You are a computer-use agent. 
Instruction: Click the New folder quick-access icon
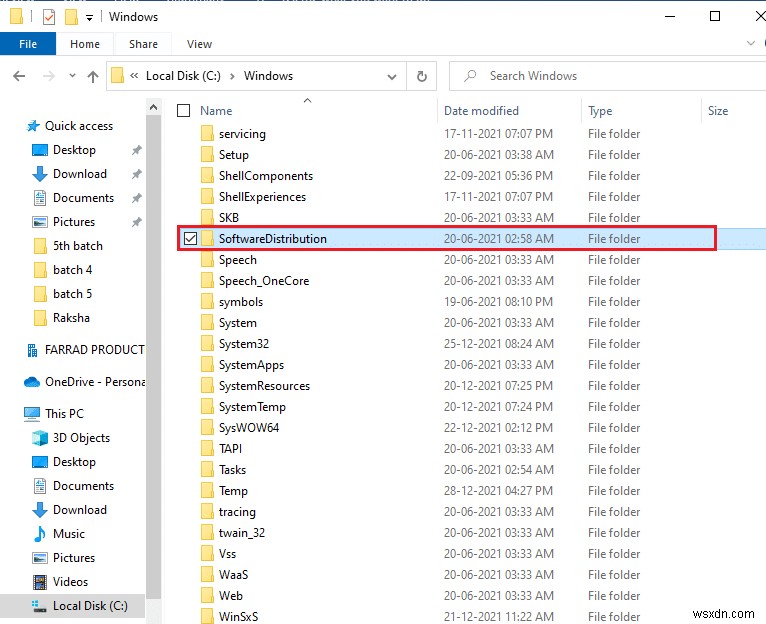pos(71,17)
